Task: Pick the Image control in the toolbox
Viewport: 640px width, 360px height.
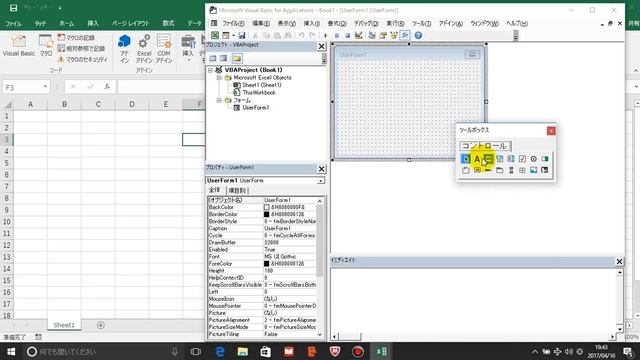Action: (533, 170)
